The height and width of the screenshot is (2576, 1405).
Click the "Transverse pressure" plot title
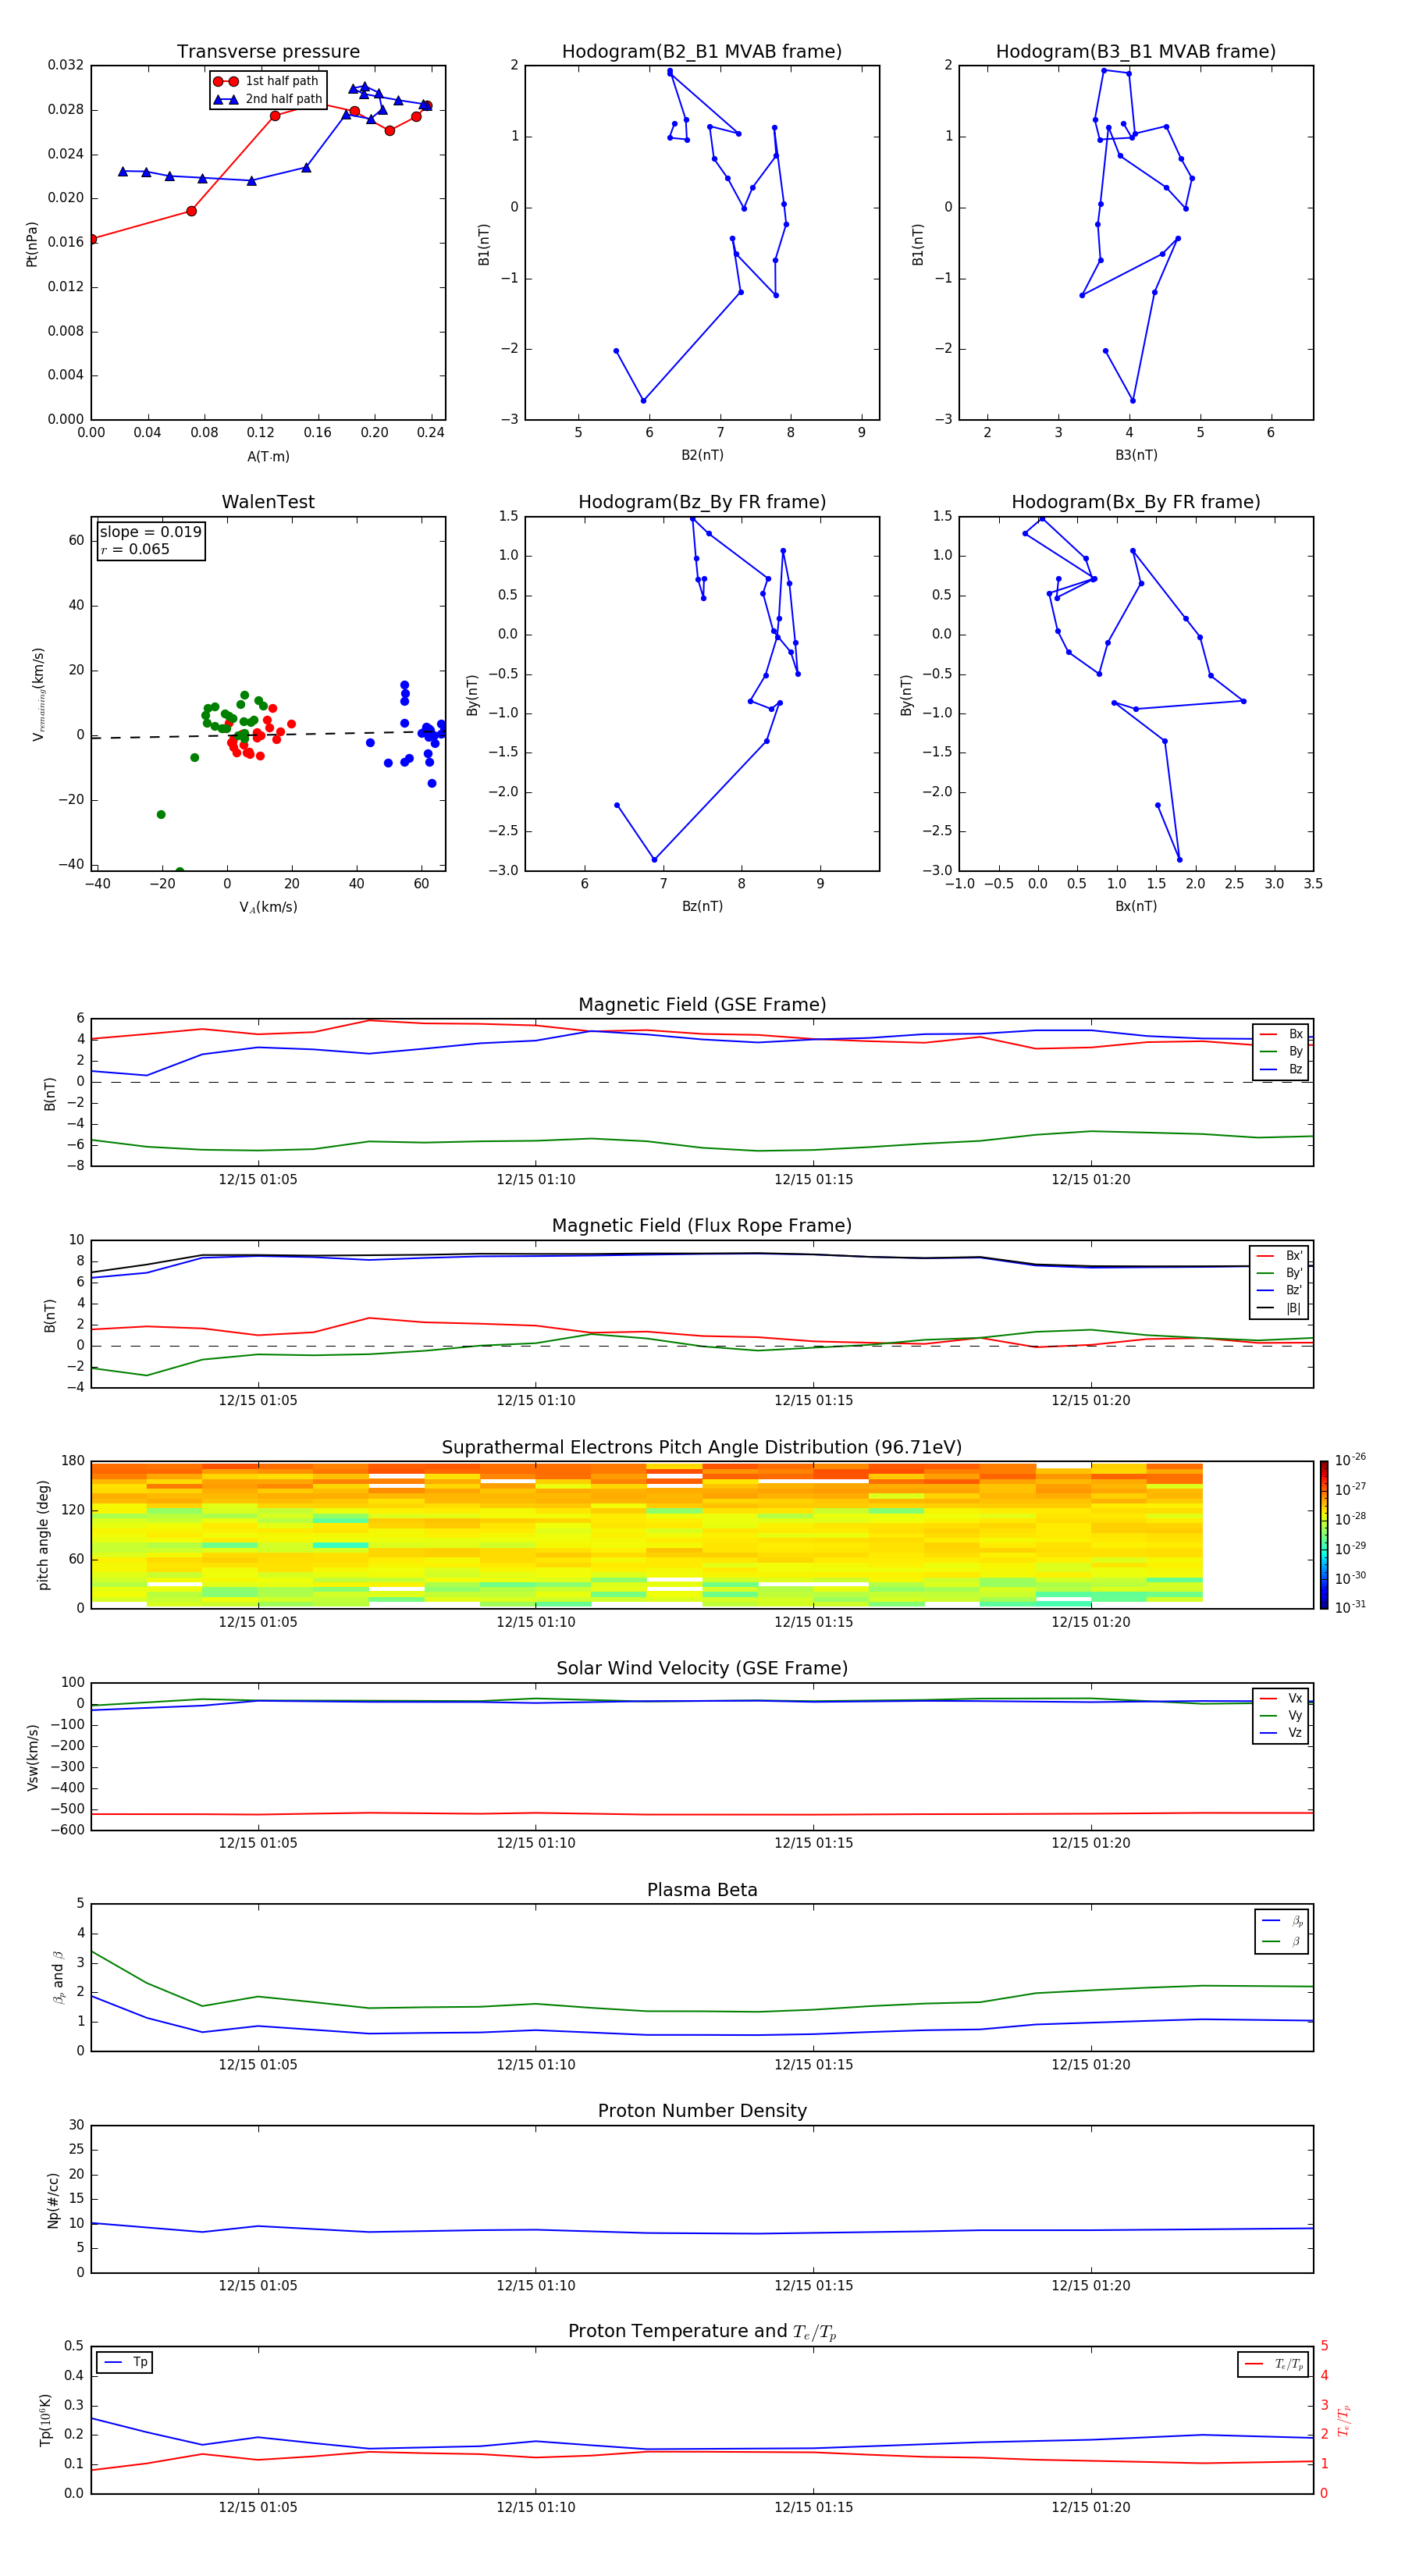[x=268, y=52]
